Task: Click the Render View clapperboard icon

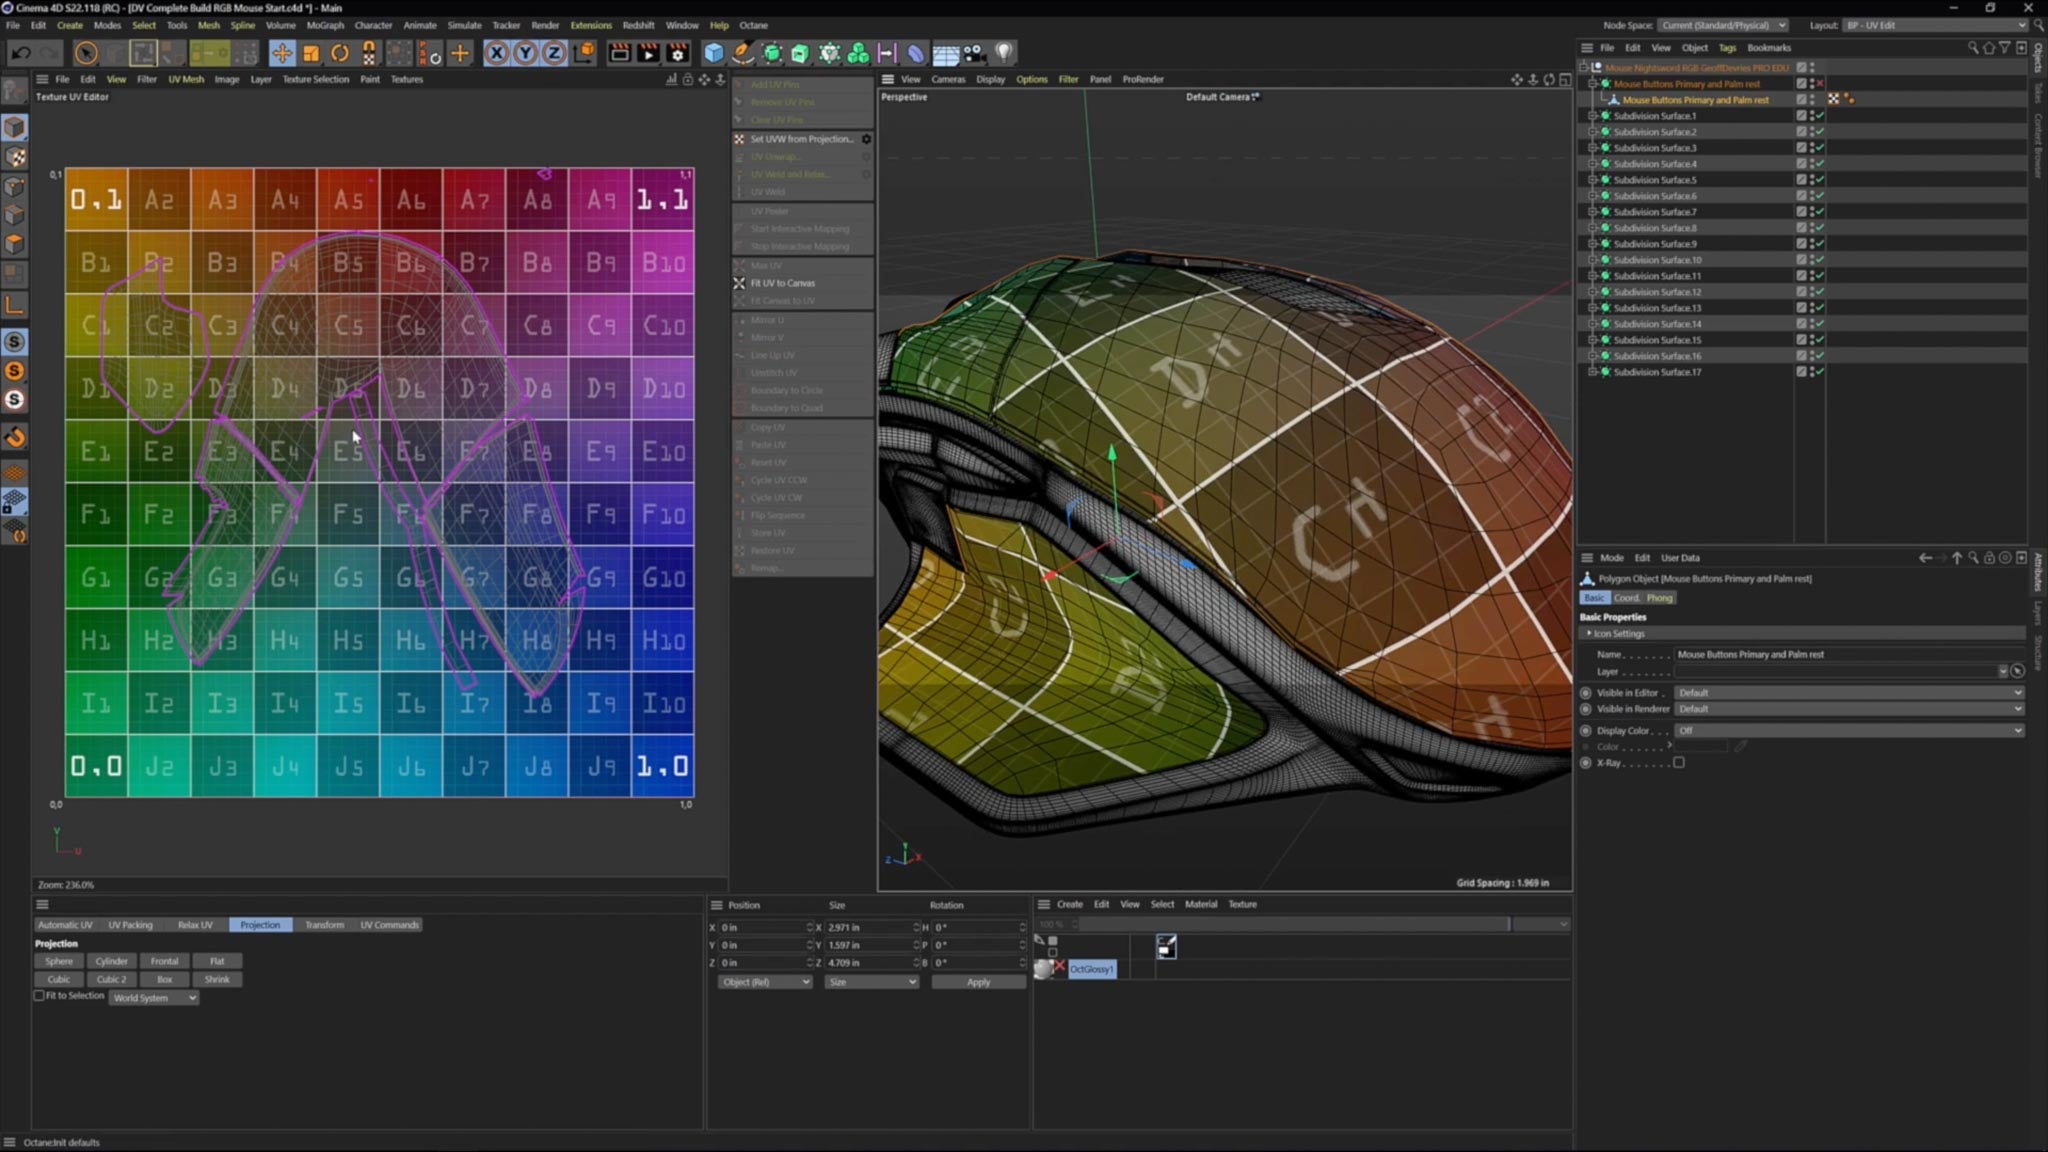Action: [x=620, y=53]
